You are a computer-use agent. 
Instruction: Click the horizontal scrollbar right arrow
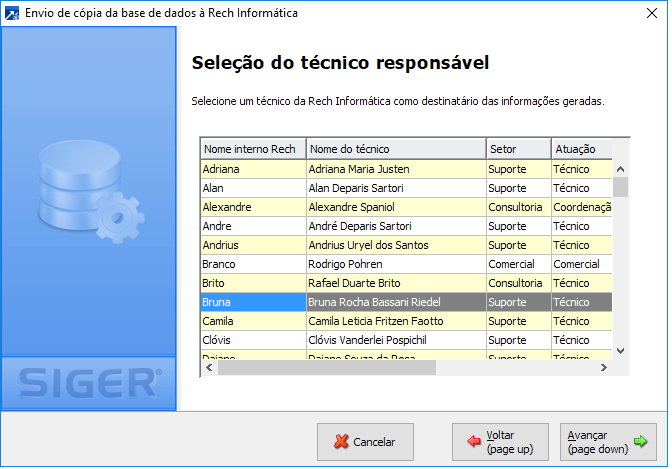click(x=604, y=367)
